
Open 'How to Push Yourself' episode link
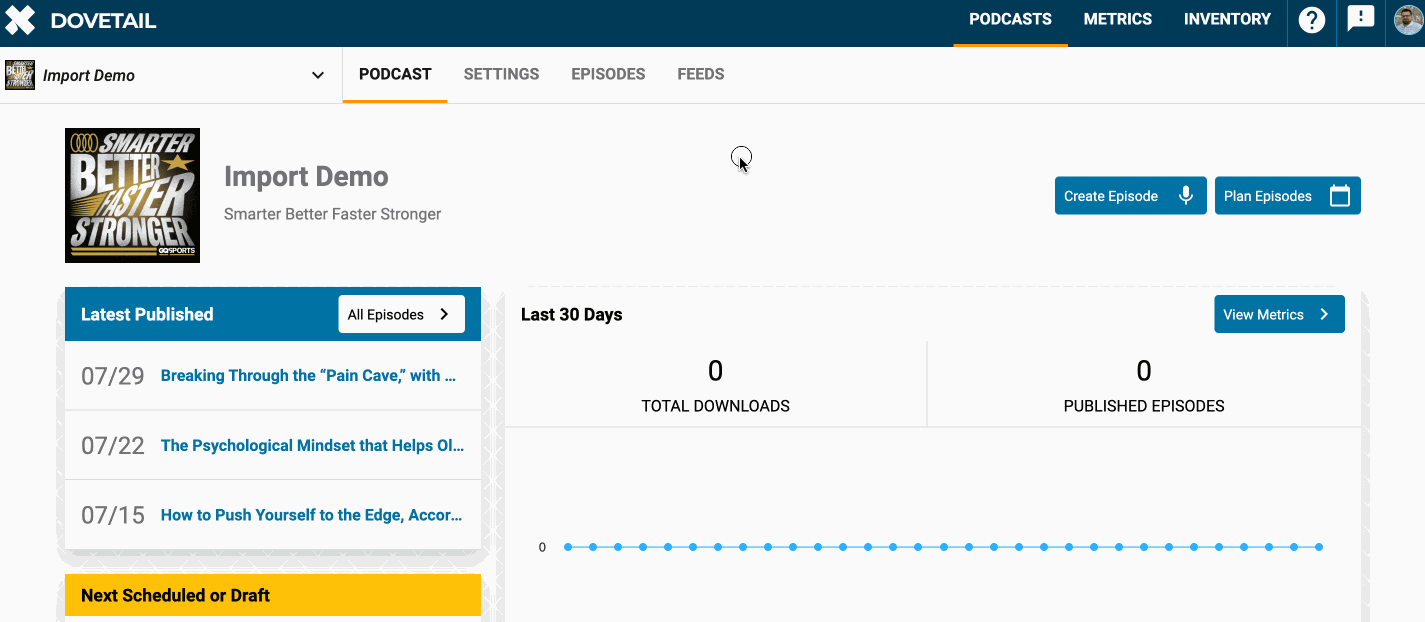pyautogui.click(x=311, y=516)
